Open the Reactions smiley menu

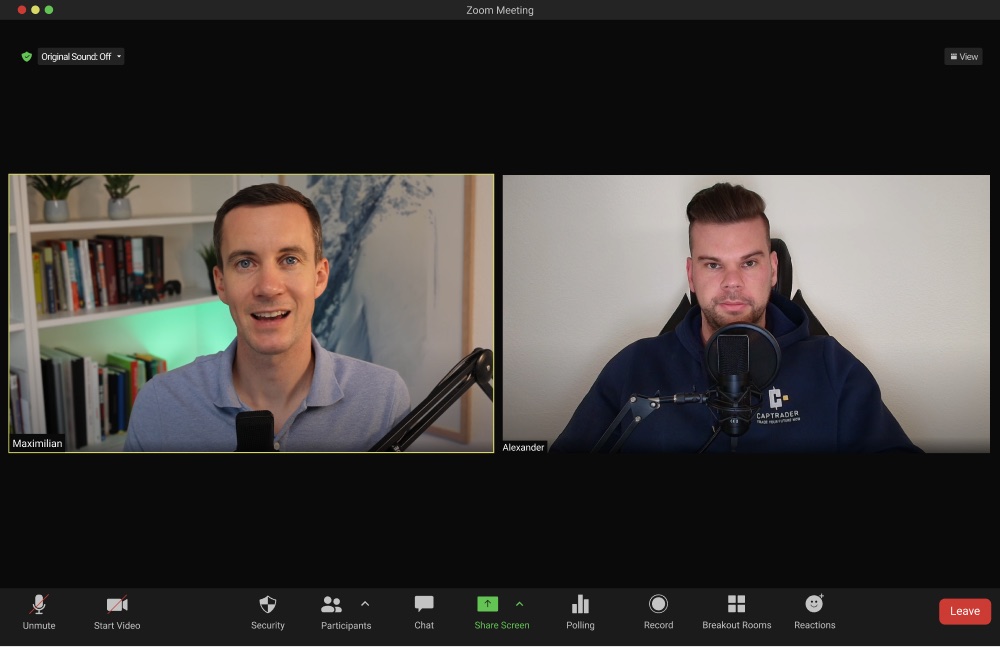click(814, 604)
